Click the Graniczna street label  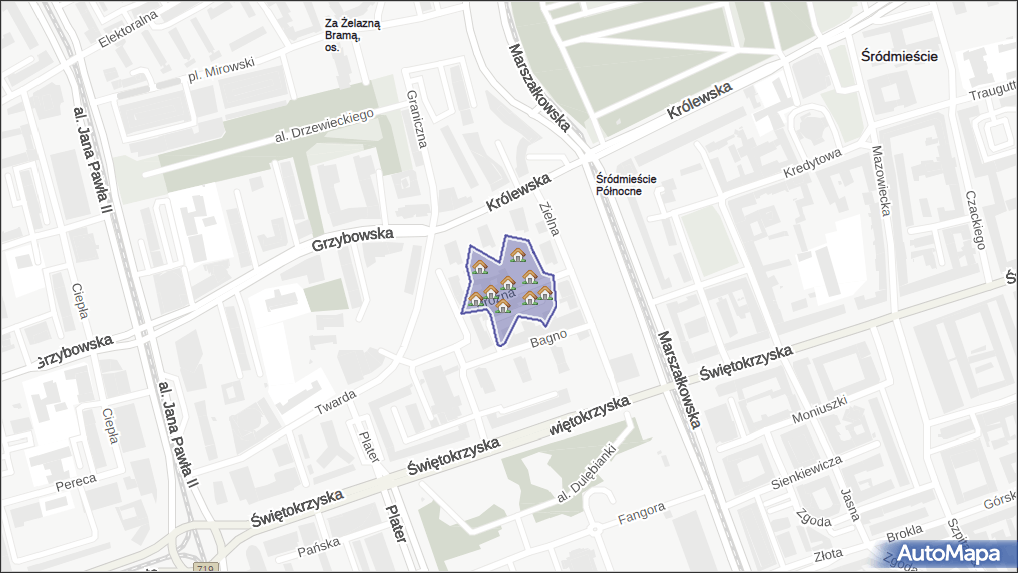click(x=417, y=119)
